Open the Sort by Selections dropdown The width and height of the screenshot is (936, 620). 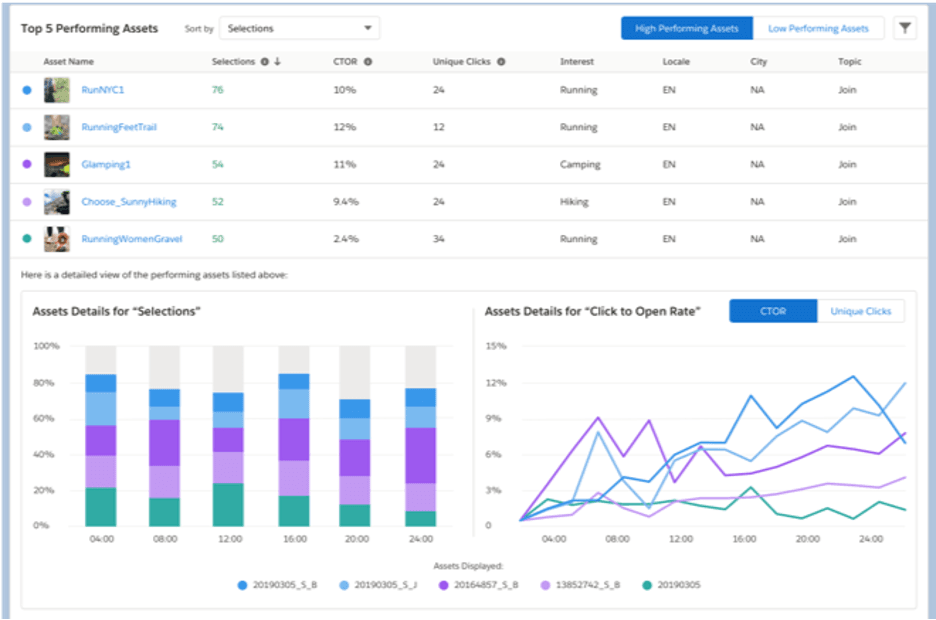click(299, 27)
